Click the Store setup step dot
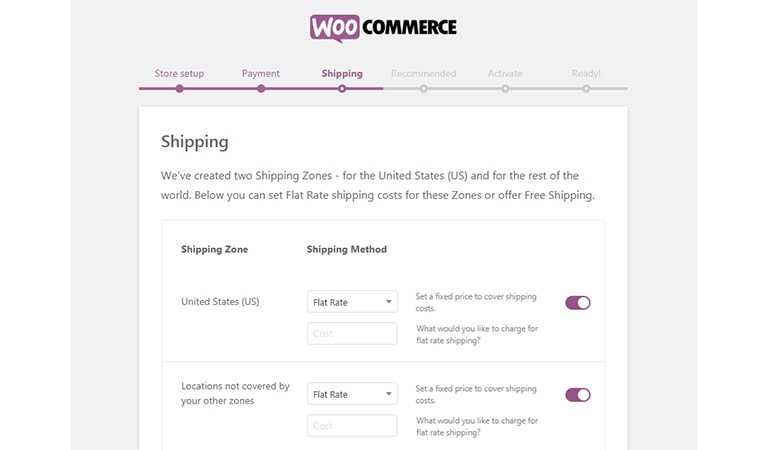The width and height of the screenshot is (768, 450). pos(180,89)
